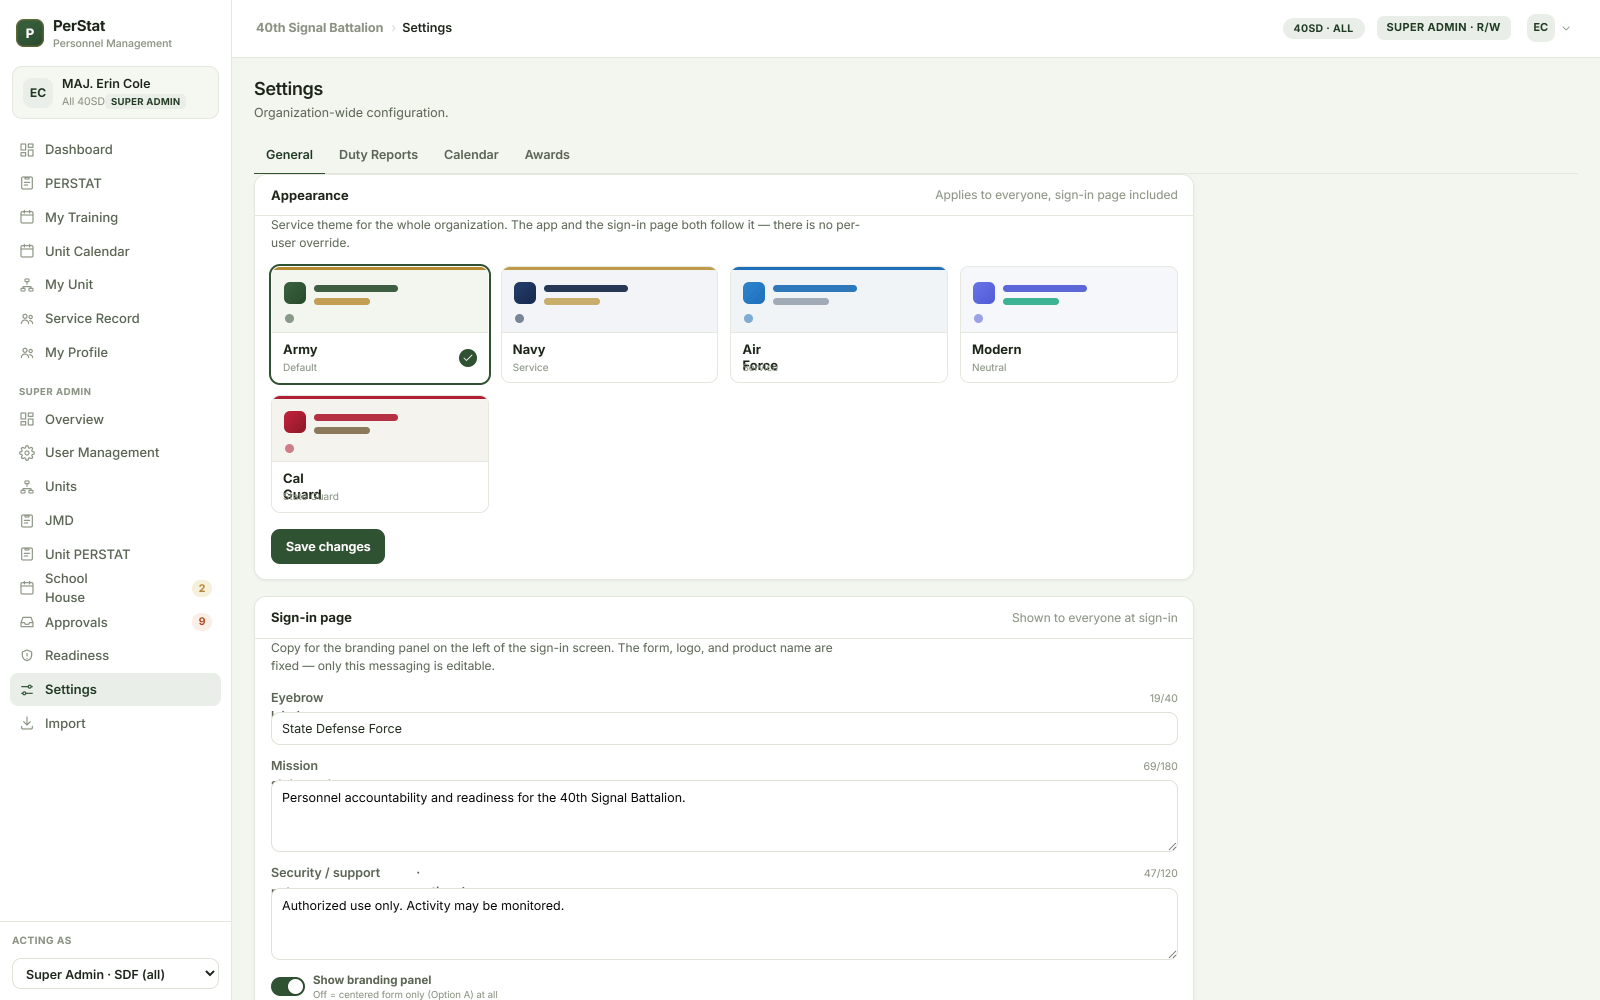Click the My Unit hierarchy icon
The width and height of the screenshot is (1600, 1000).
[27, 285]
